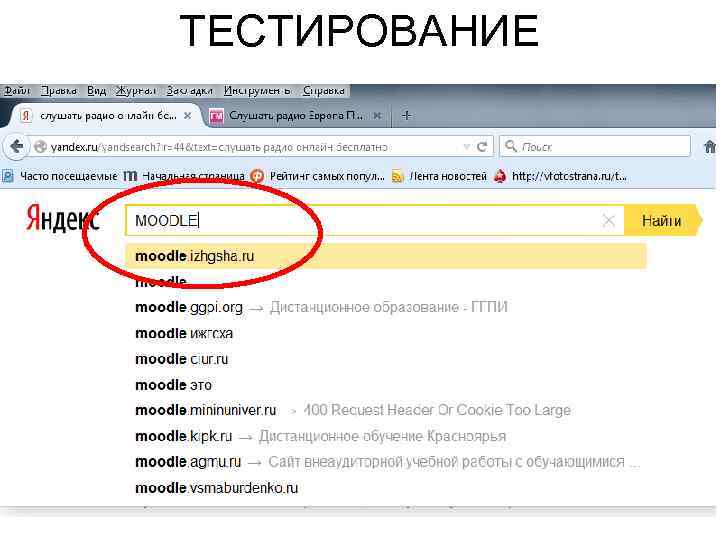Click the Яндекс logo
The width and height of the screenshot is (720, 540).
coord(62,219)
